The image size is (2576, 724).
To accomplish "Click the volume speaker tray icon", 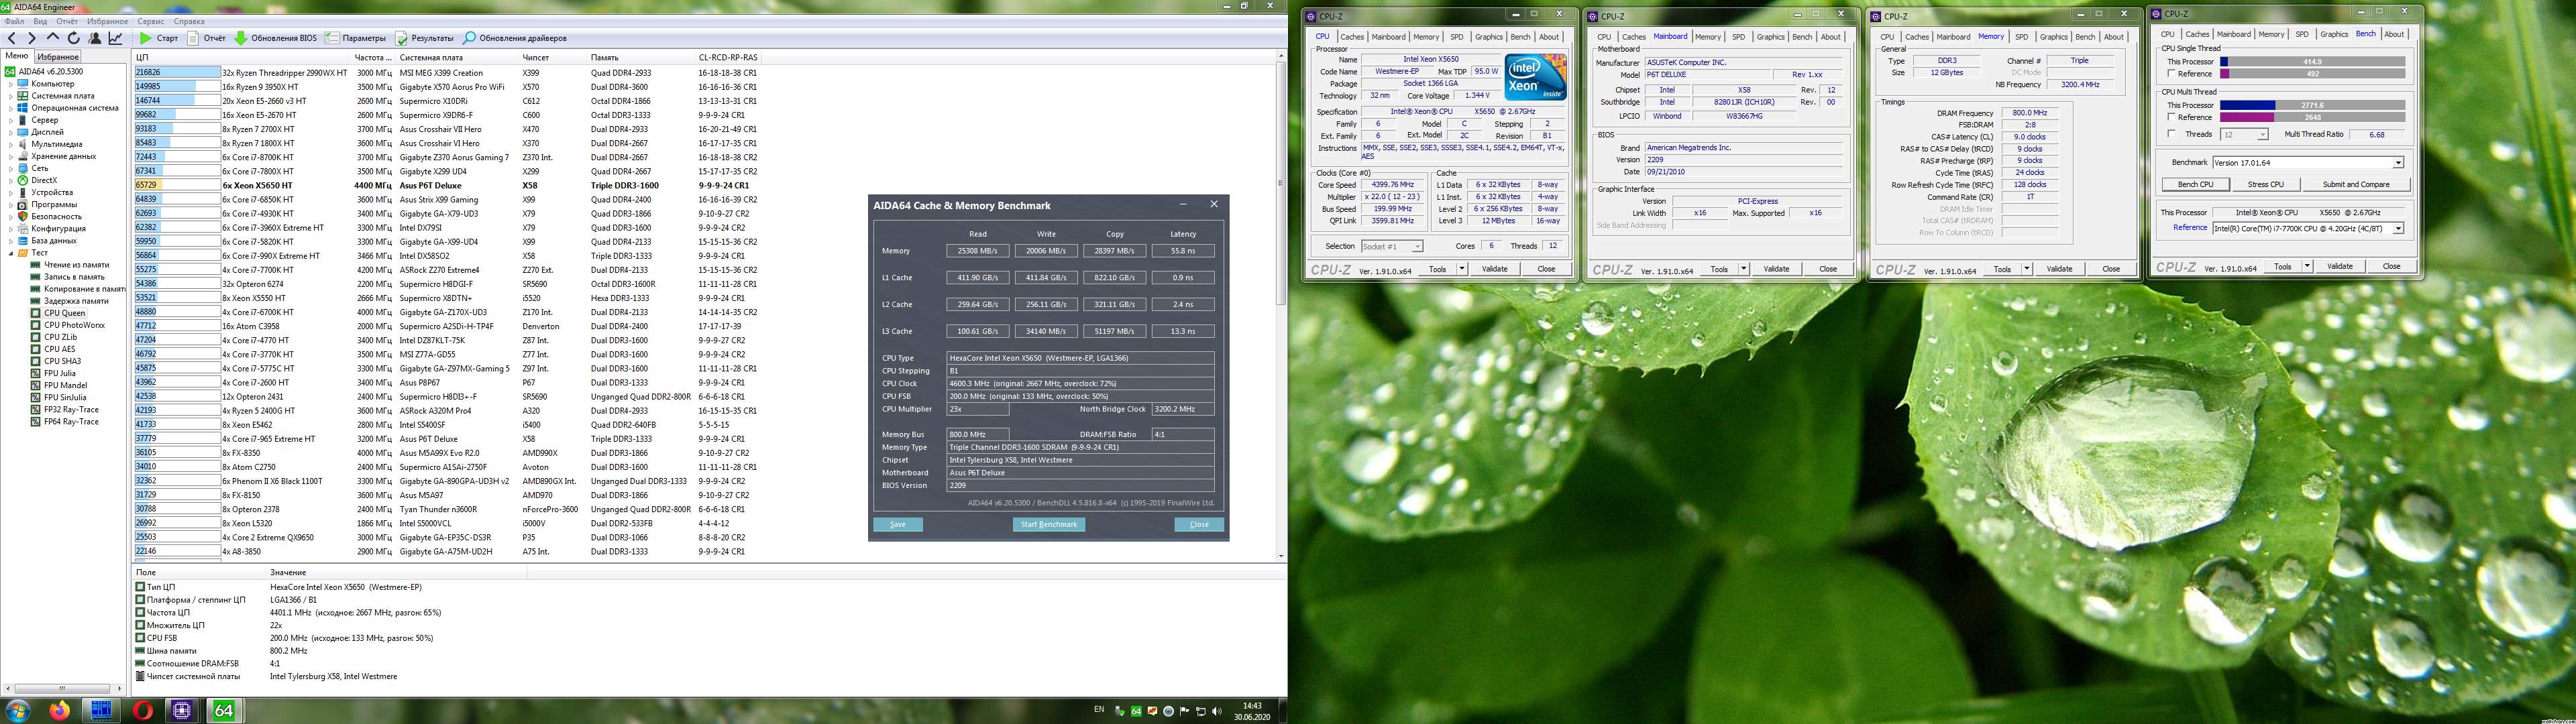I will point(1217,712).
